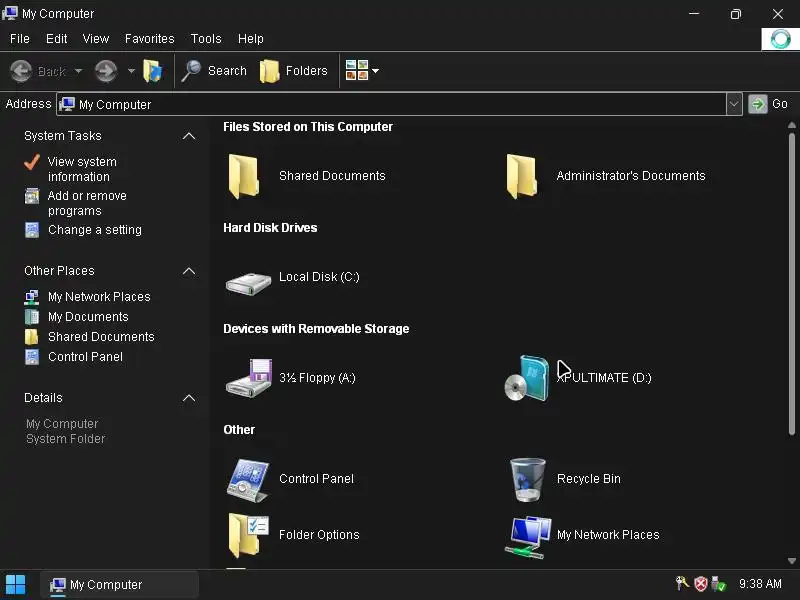Click the keys tray icon

click(682, 584)
